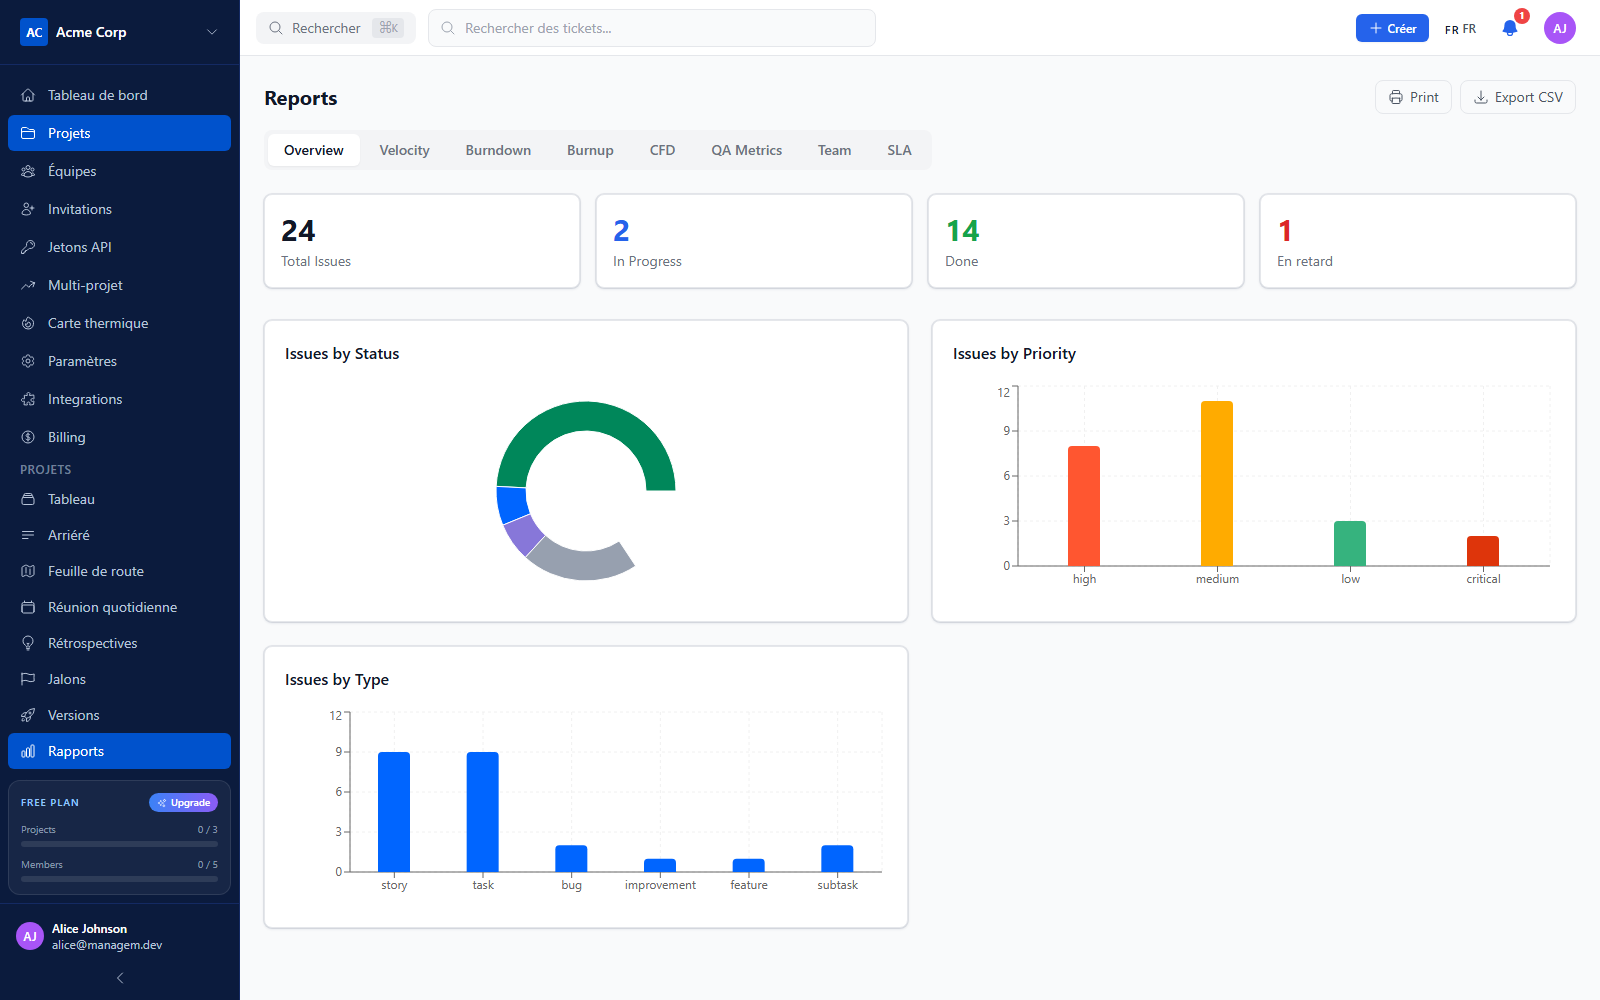Open the notifications bell icon

1510,28
